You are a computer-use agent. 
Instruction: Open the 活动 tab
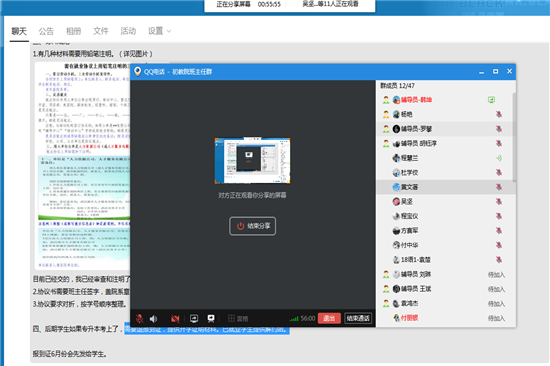[128, 31]
